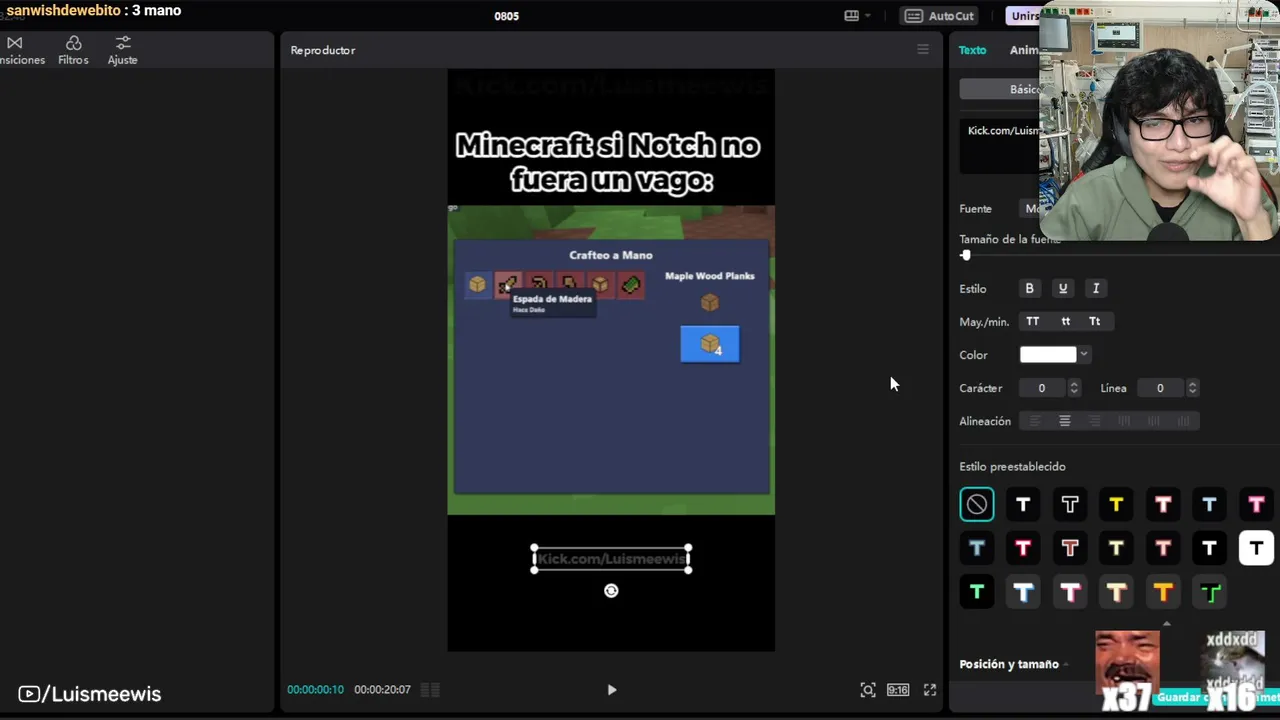This screenshot has height=720, width=1280.
Task: Apply orange T preset in third row
Action: pyautogui.click(x=1163, y=592)
